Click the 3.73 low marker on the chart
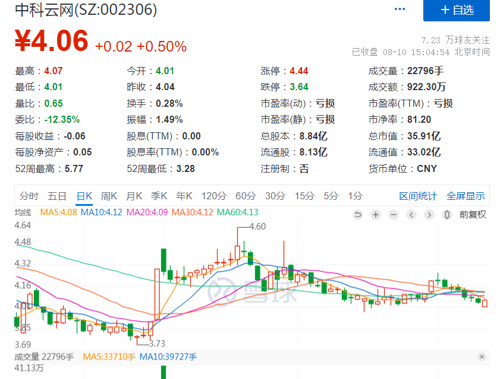Viewport: 500px width, 379px height. pos(157,343)
